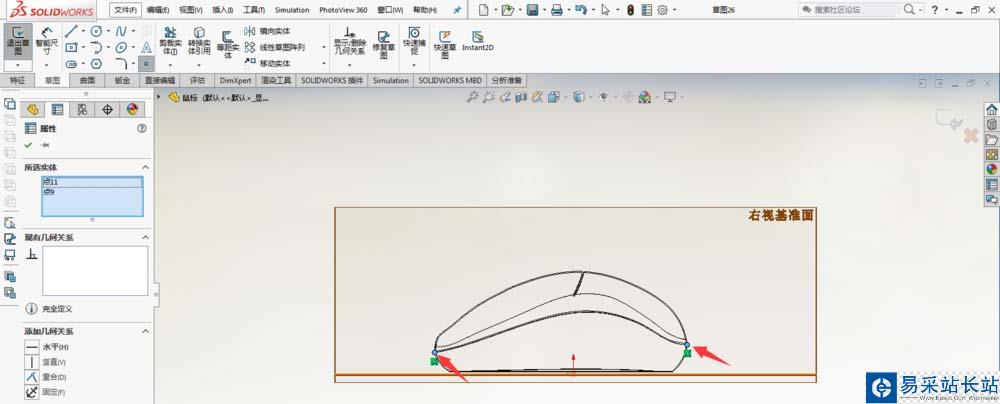Open the Options gear icon

point(663,10)
